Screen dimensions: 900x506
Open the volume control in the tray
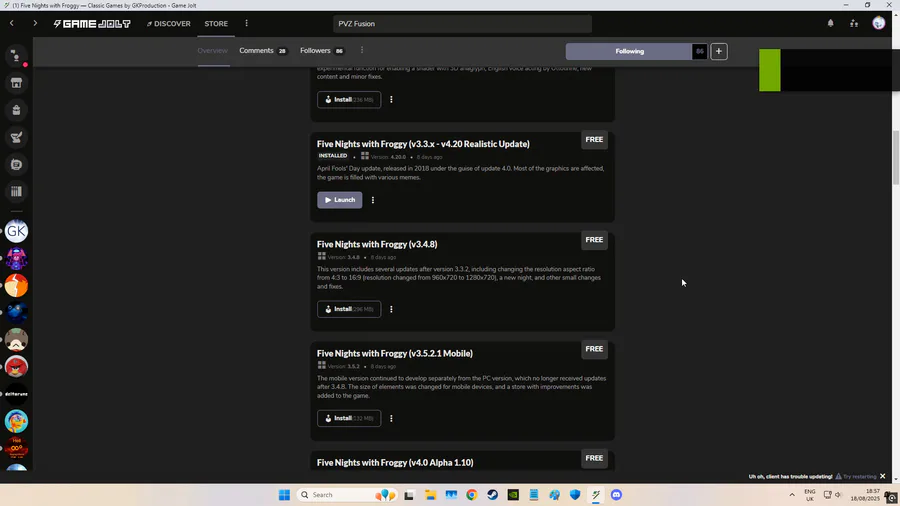[838, 495]
